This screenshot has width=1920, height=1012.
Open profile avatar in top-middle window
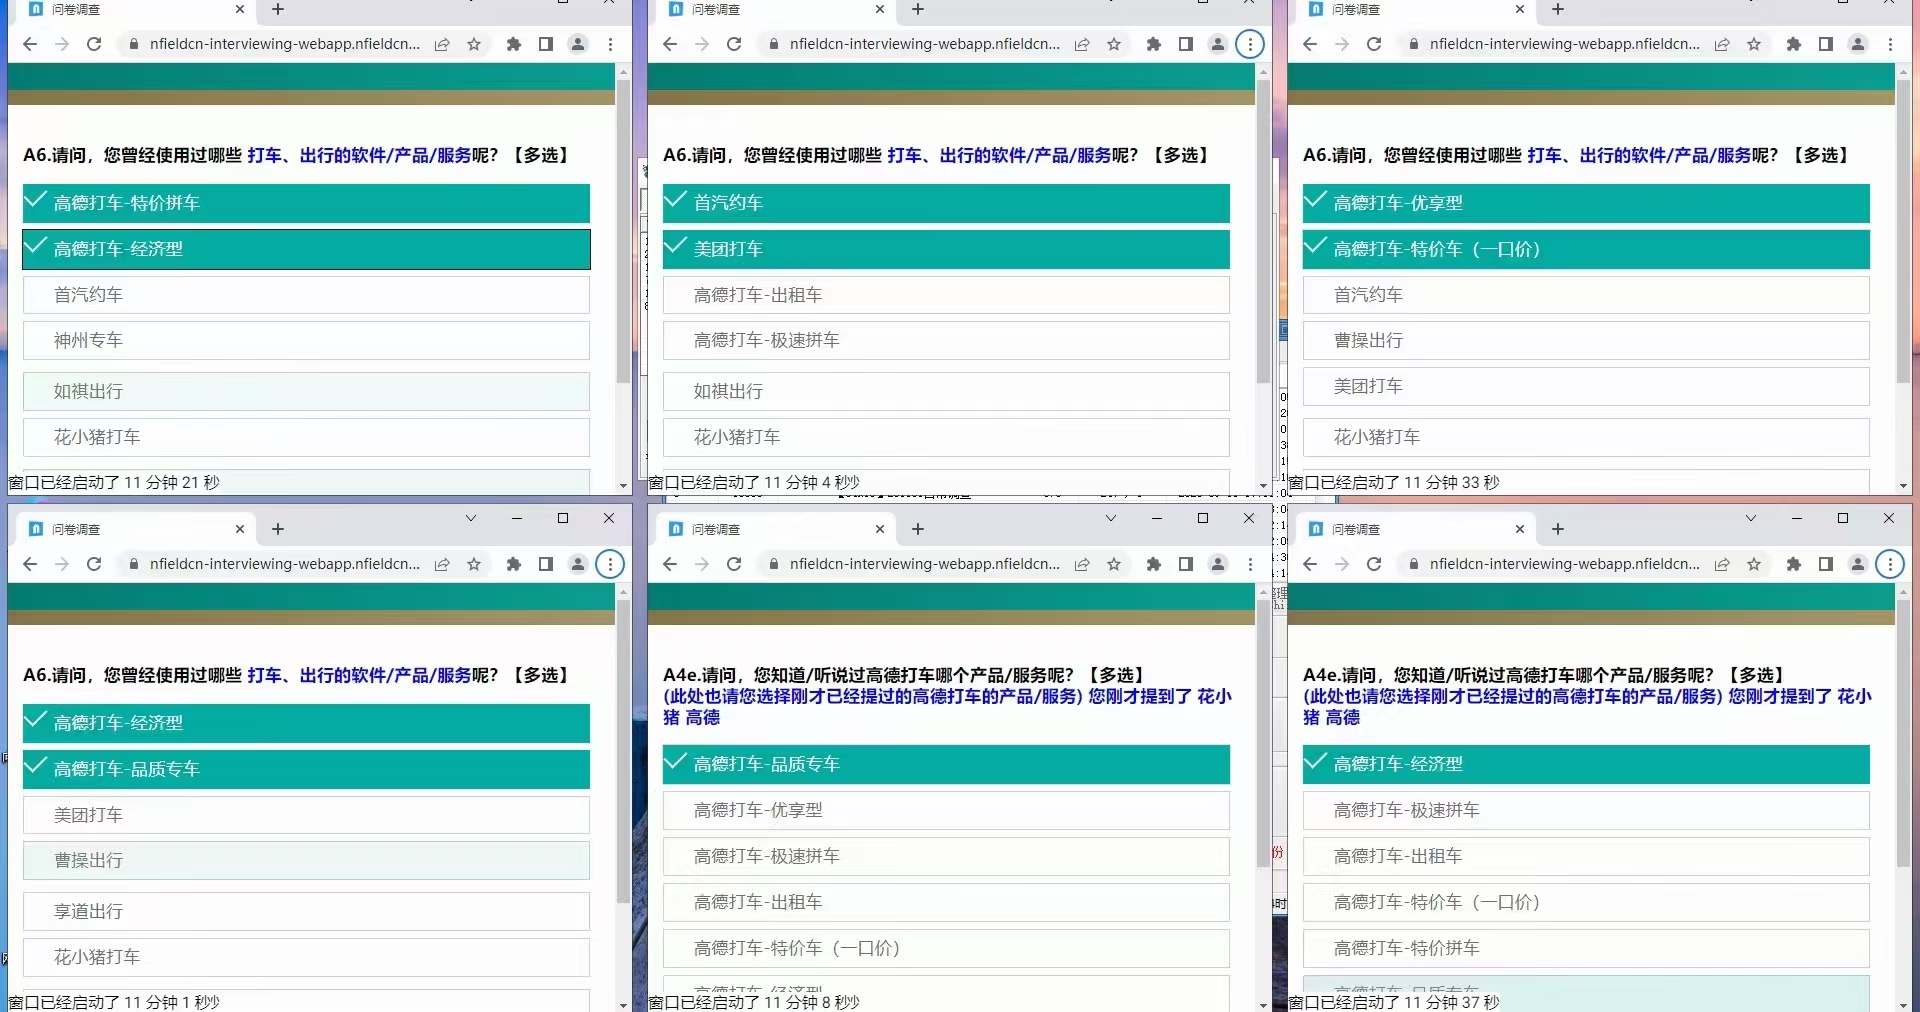pos(1218,44)
